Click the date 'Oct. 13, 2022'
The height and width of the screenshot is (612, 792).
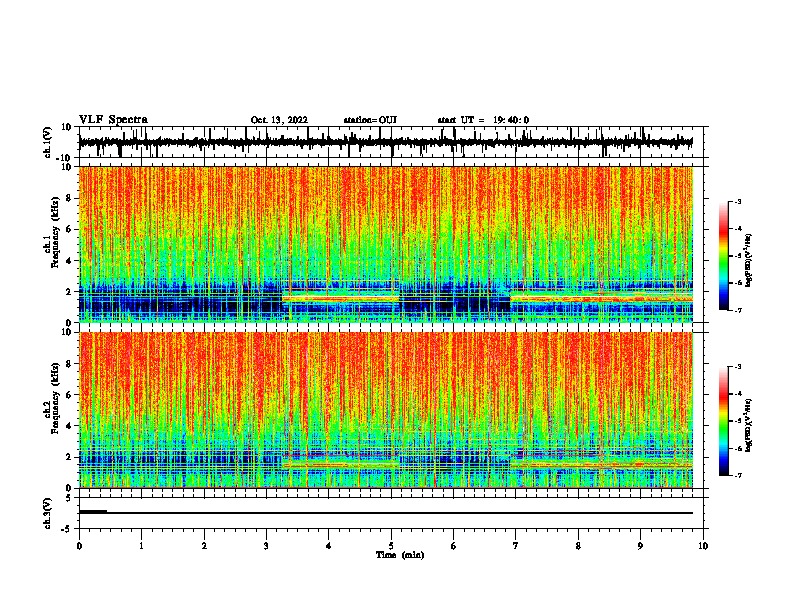(279, 120)
